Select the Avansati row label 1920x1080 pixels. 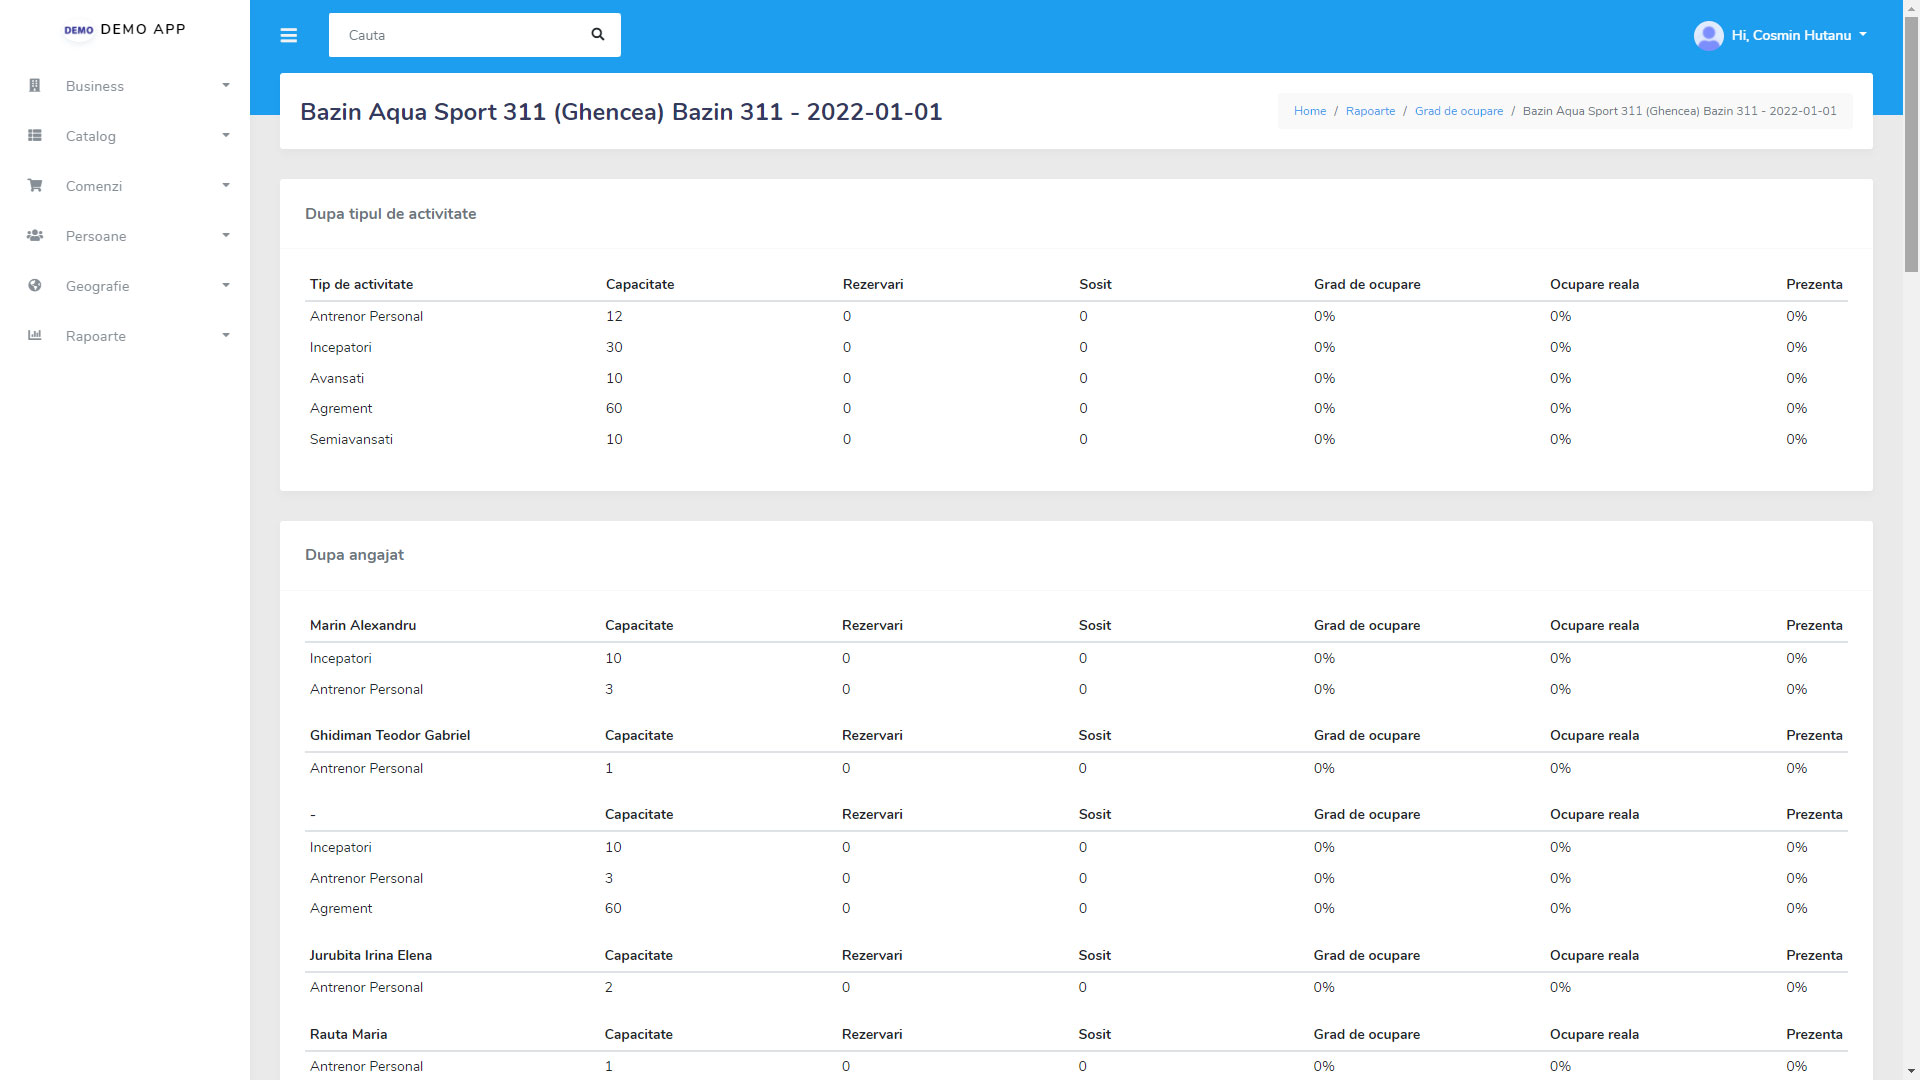[337, 378]
